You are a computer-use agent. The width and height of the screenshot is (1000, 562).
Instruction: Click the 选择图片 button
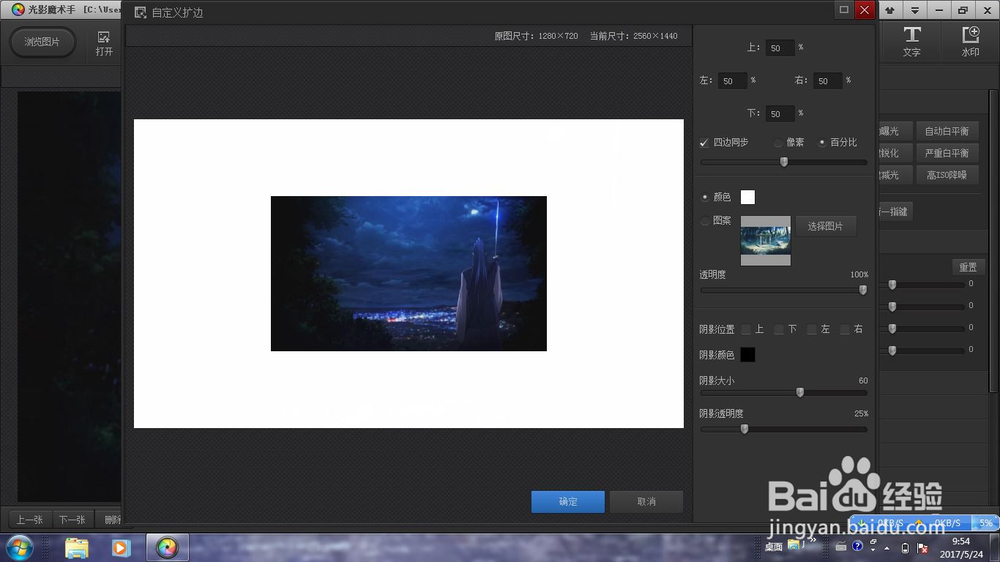point(825,226)
